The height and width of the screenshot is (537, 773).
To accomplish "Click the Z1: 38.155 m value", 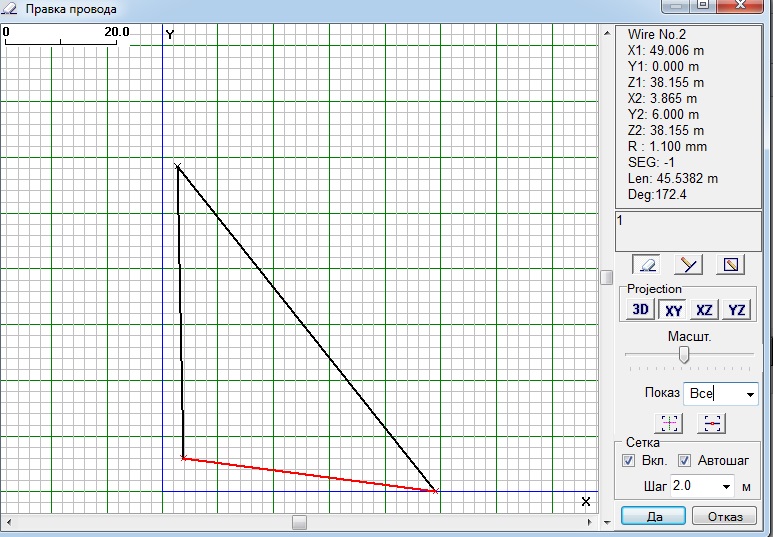I will 666,82.
